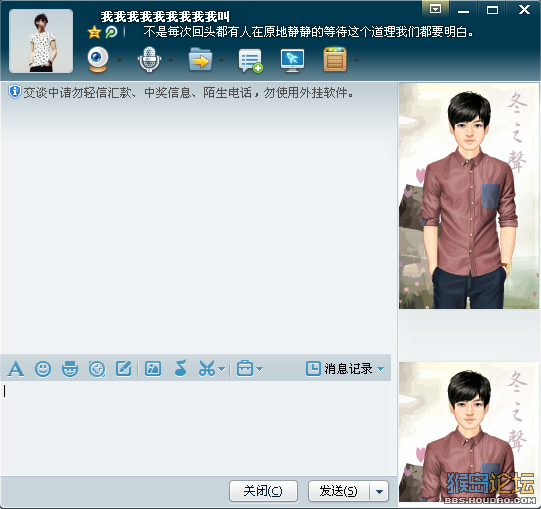Close the chat window with X

[524, 9]
